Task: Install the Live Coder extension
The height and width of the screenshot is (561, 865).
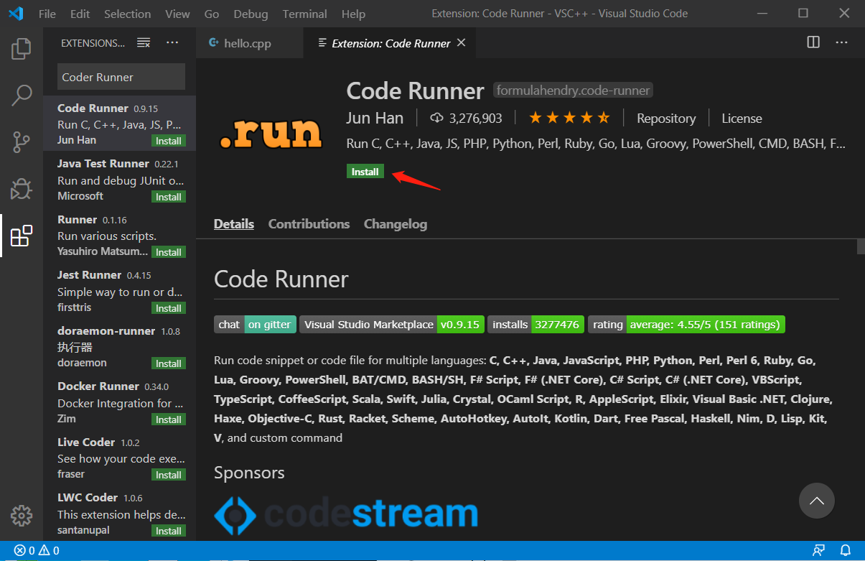Action: pos(168,475)
